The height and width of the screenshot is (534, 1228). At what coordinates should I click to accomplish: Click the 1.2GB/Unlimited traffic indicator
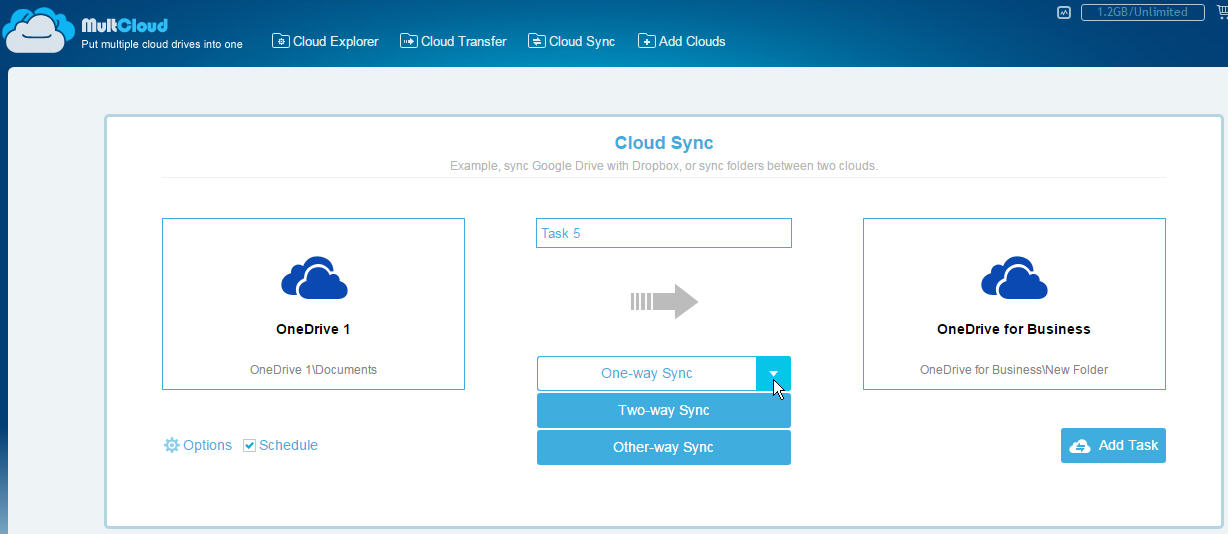(x=1142, y=13)
